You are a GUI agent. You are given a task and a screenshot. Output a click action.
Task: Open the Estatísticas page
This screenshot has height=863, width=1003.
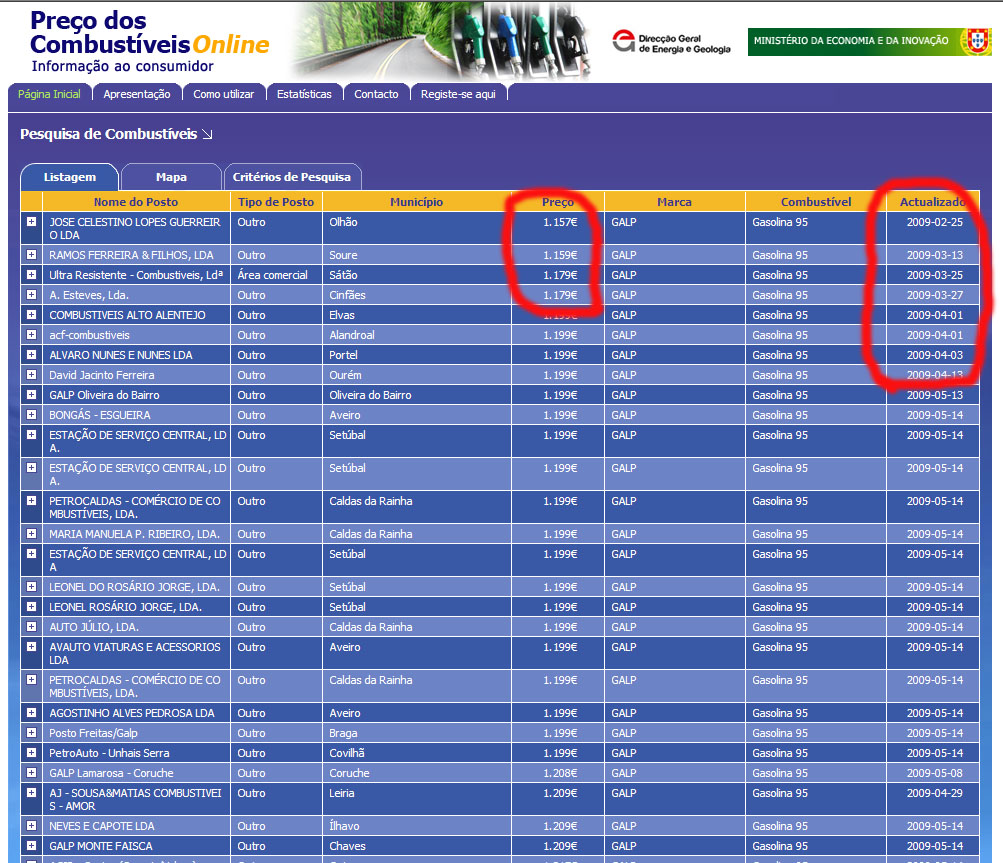tap(304, 94)
